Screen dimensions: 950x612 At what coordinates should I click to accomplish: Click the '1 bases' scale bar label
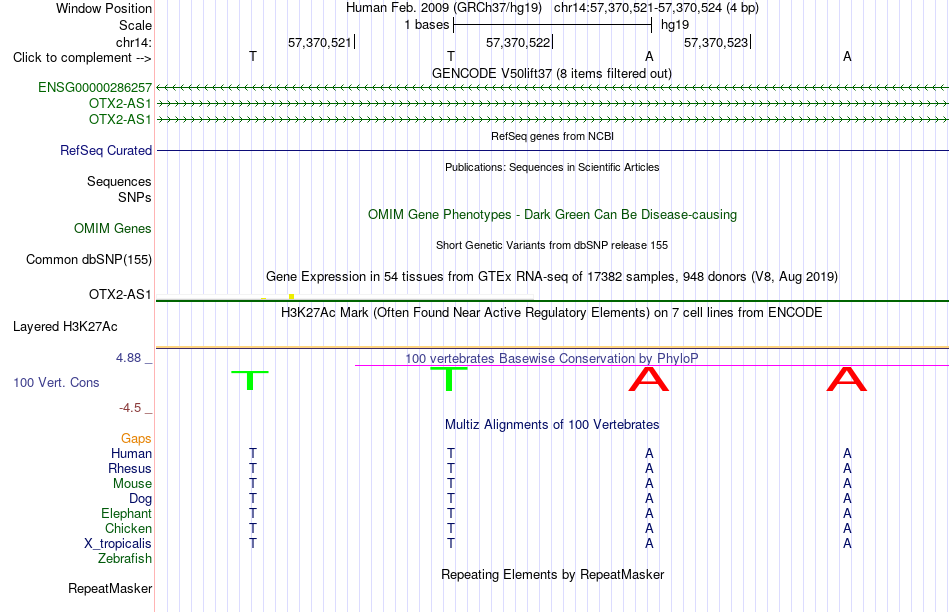427,25
